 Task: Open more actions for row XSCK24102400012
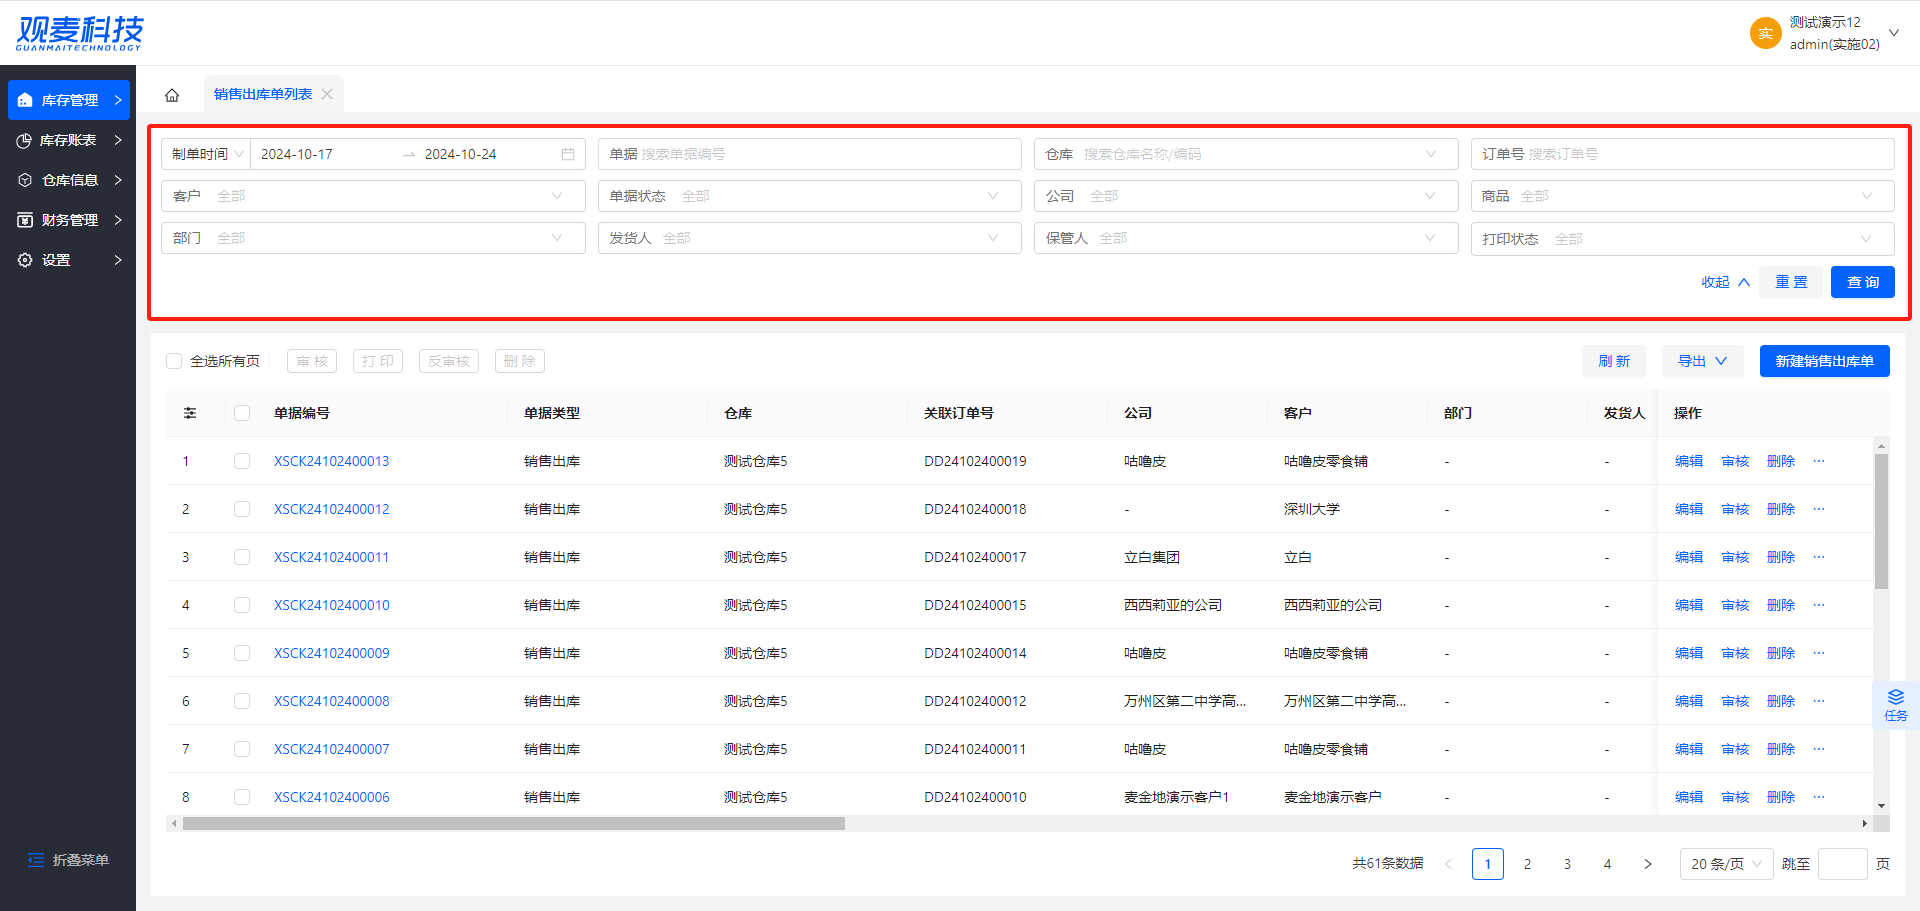click(1819, 509)
